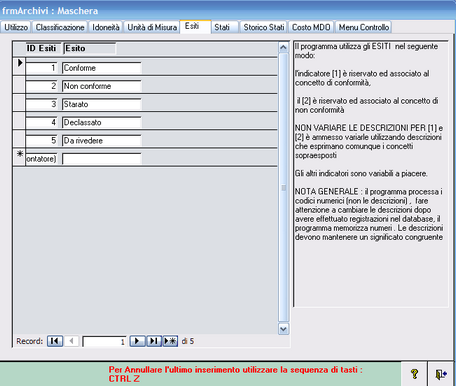456x386 pixels.
Task: Click ID field with value 3
Action: (x=41, y=104)
